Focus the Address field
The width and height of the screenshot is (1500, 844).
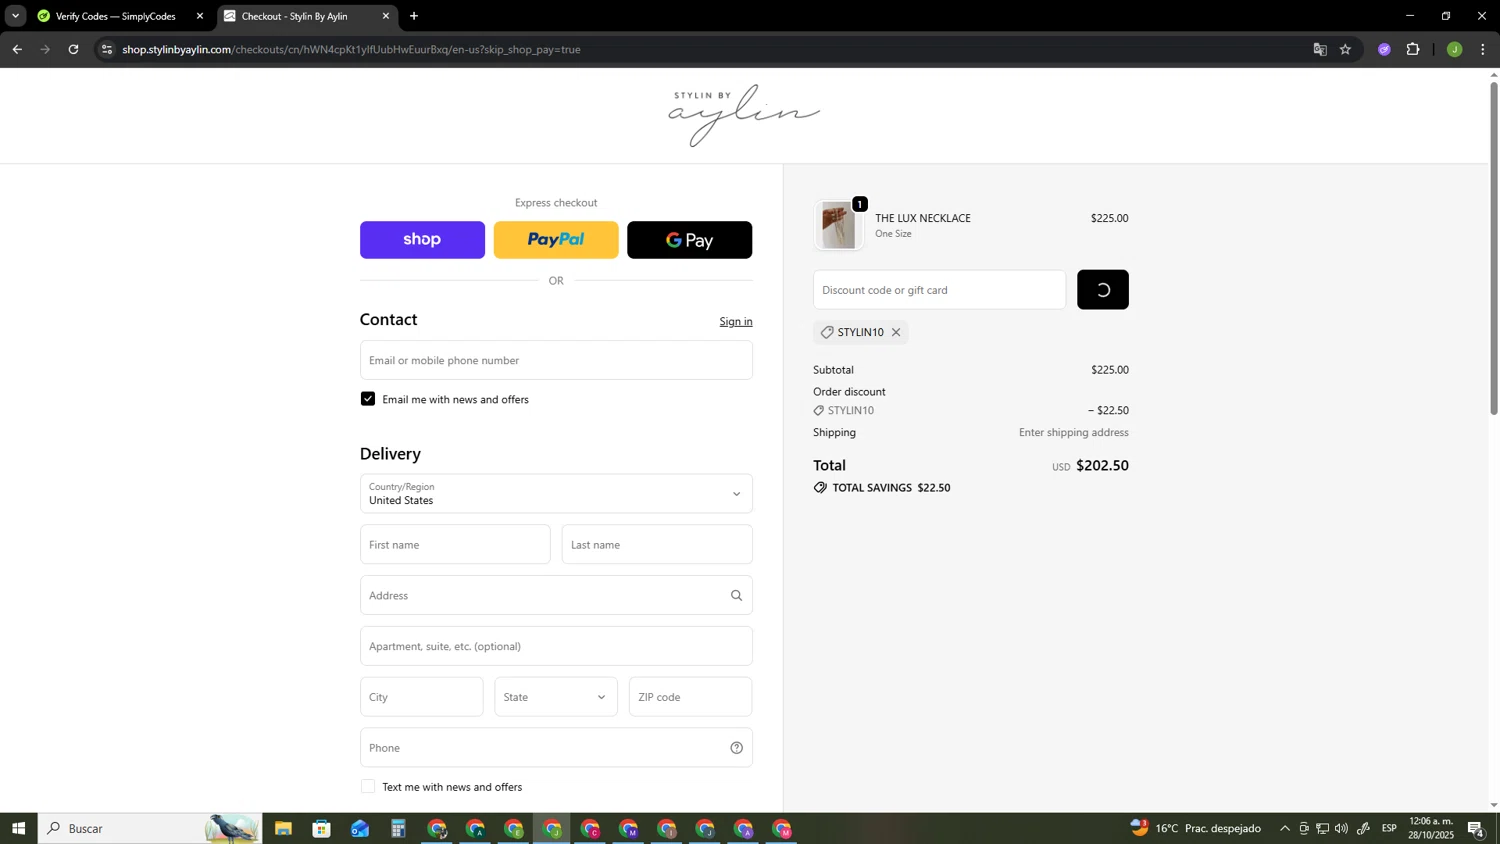[x=556, y=595]
